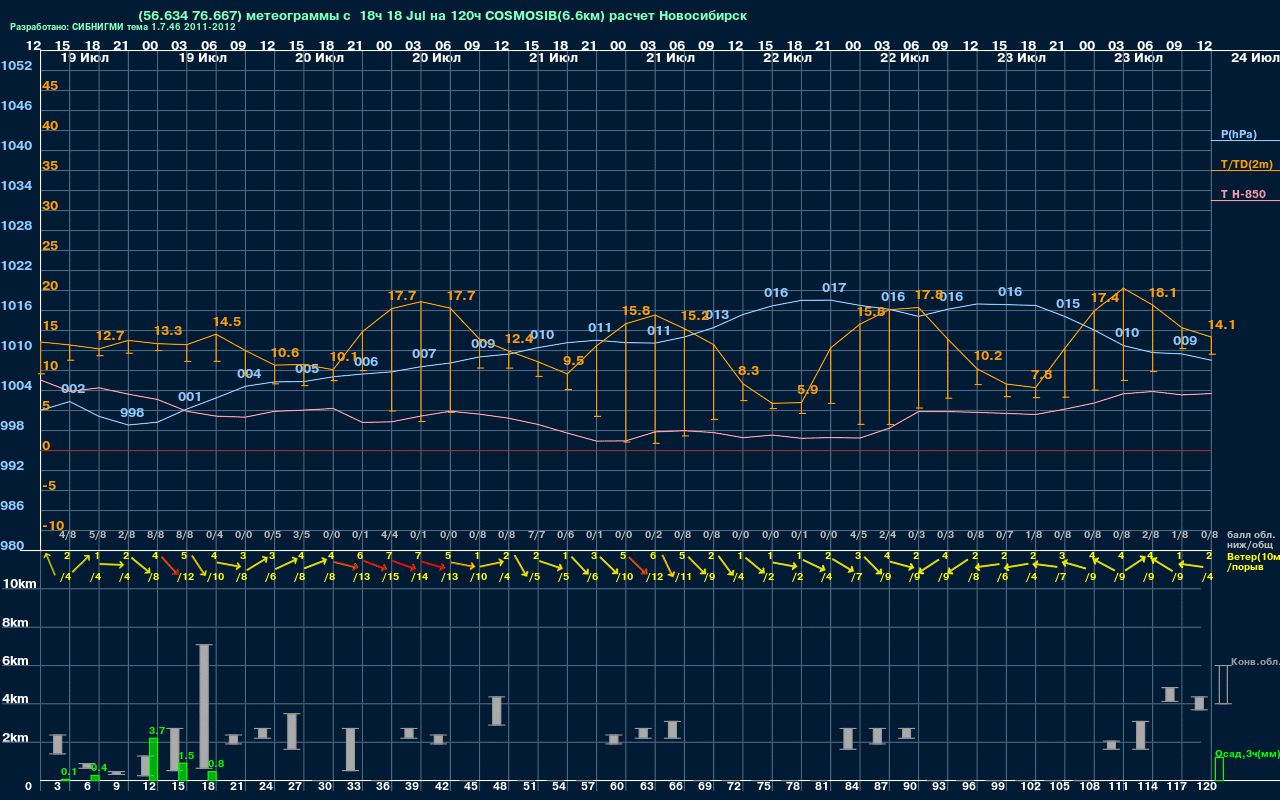Click the orange 35 temperature axis label
The image size is (1280, 800).
pos(50,166)
